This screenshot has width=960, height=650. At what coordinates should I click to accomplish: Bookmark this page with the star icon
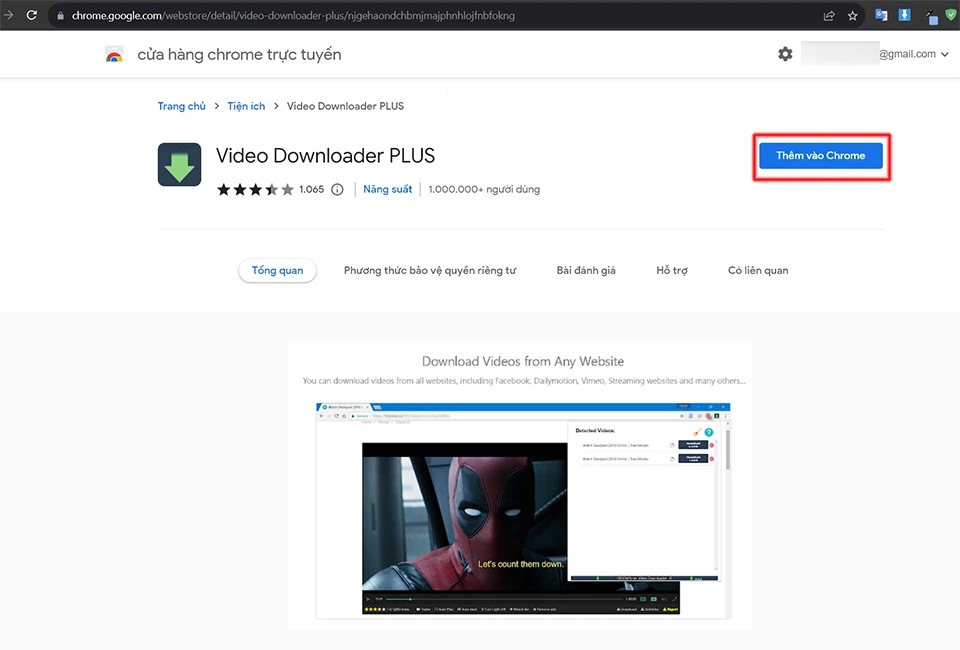click(853, 16)
